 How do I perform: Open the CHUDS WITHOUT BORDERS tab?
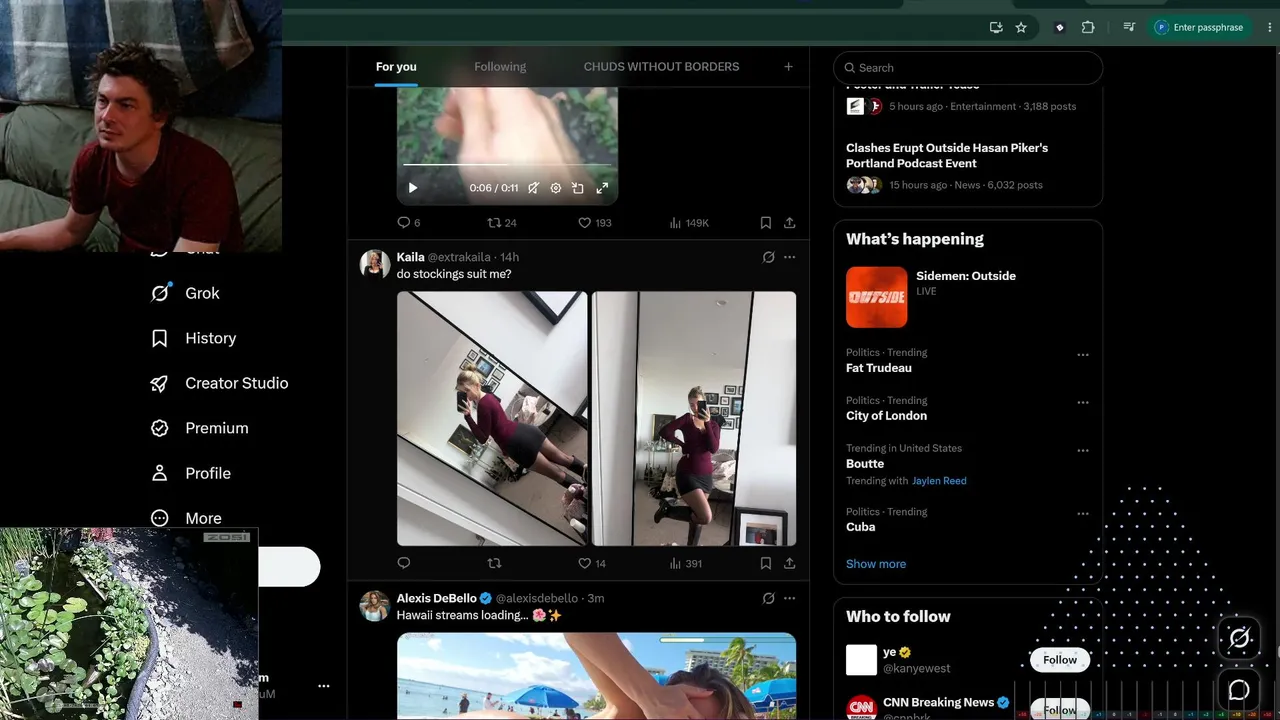662,67
